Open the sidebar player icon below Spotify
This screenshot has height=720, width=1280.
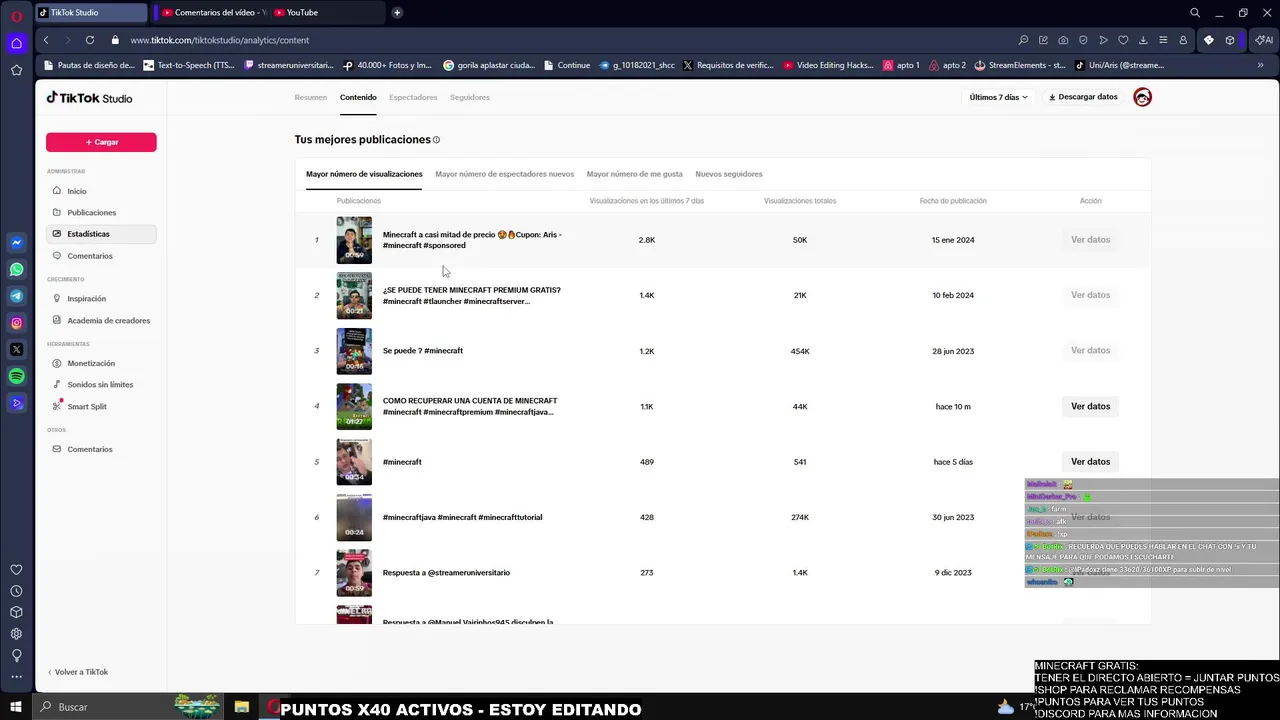point(16,404)
